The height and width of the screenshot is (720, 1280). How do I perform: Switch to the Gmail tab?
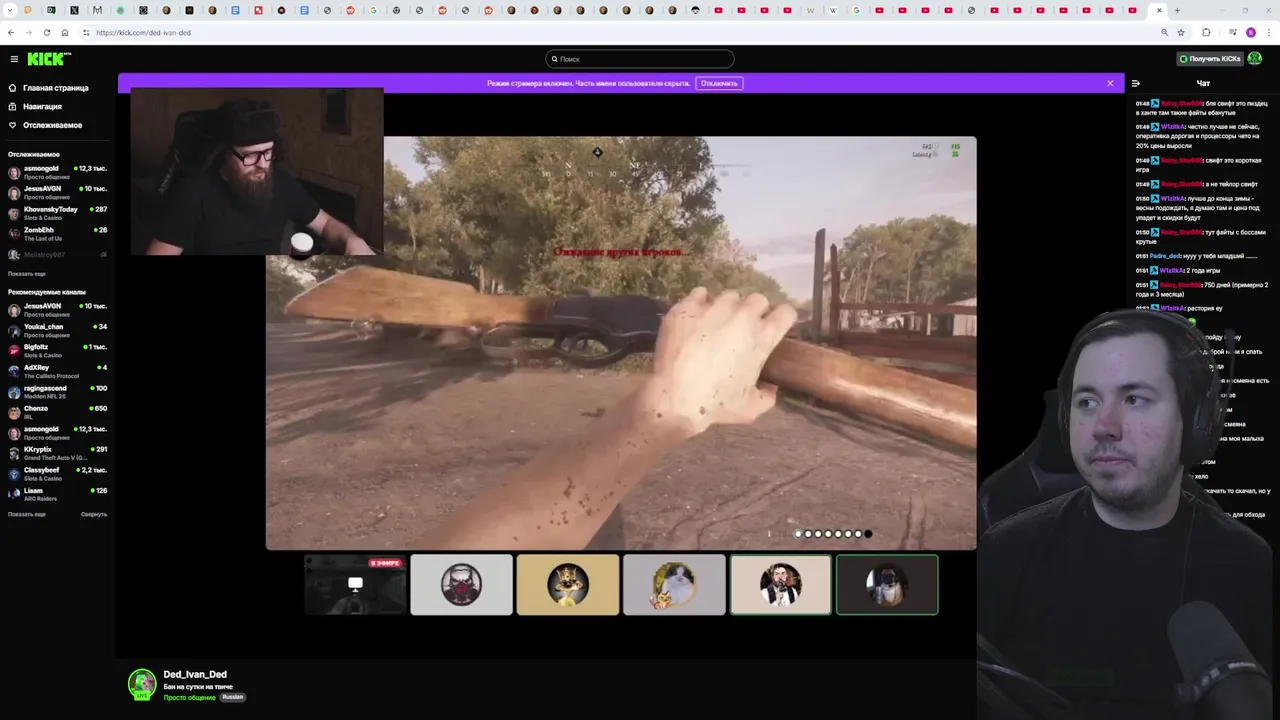click(x=97, y=10)
